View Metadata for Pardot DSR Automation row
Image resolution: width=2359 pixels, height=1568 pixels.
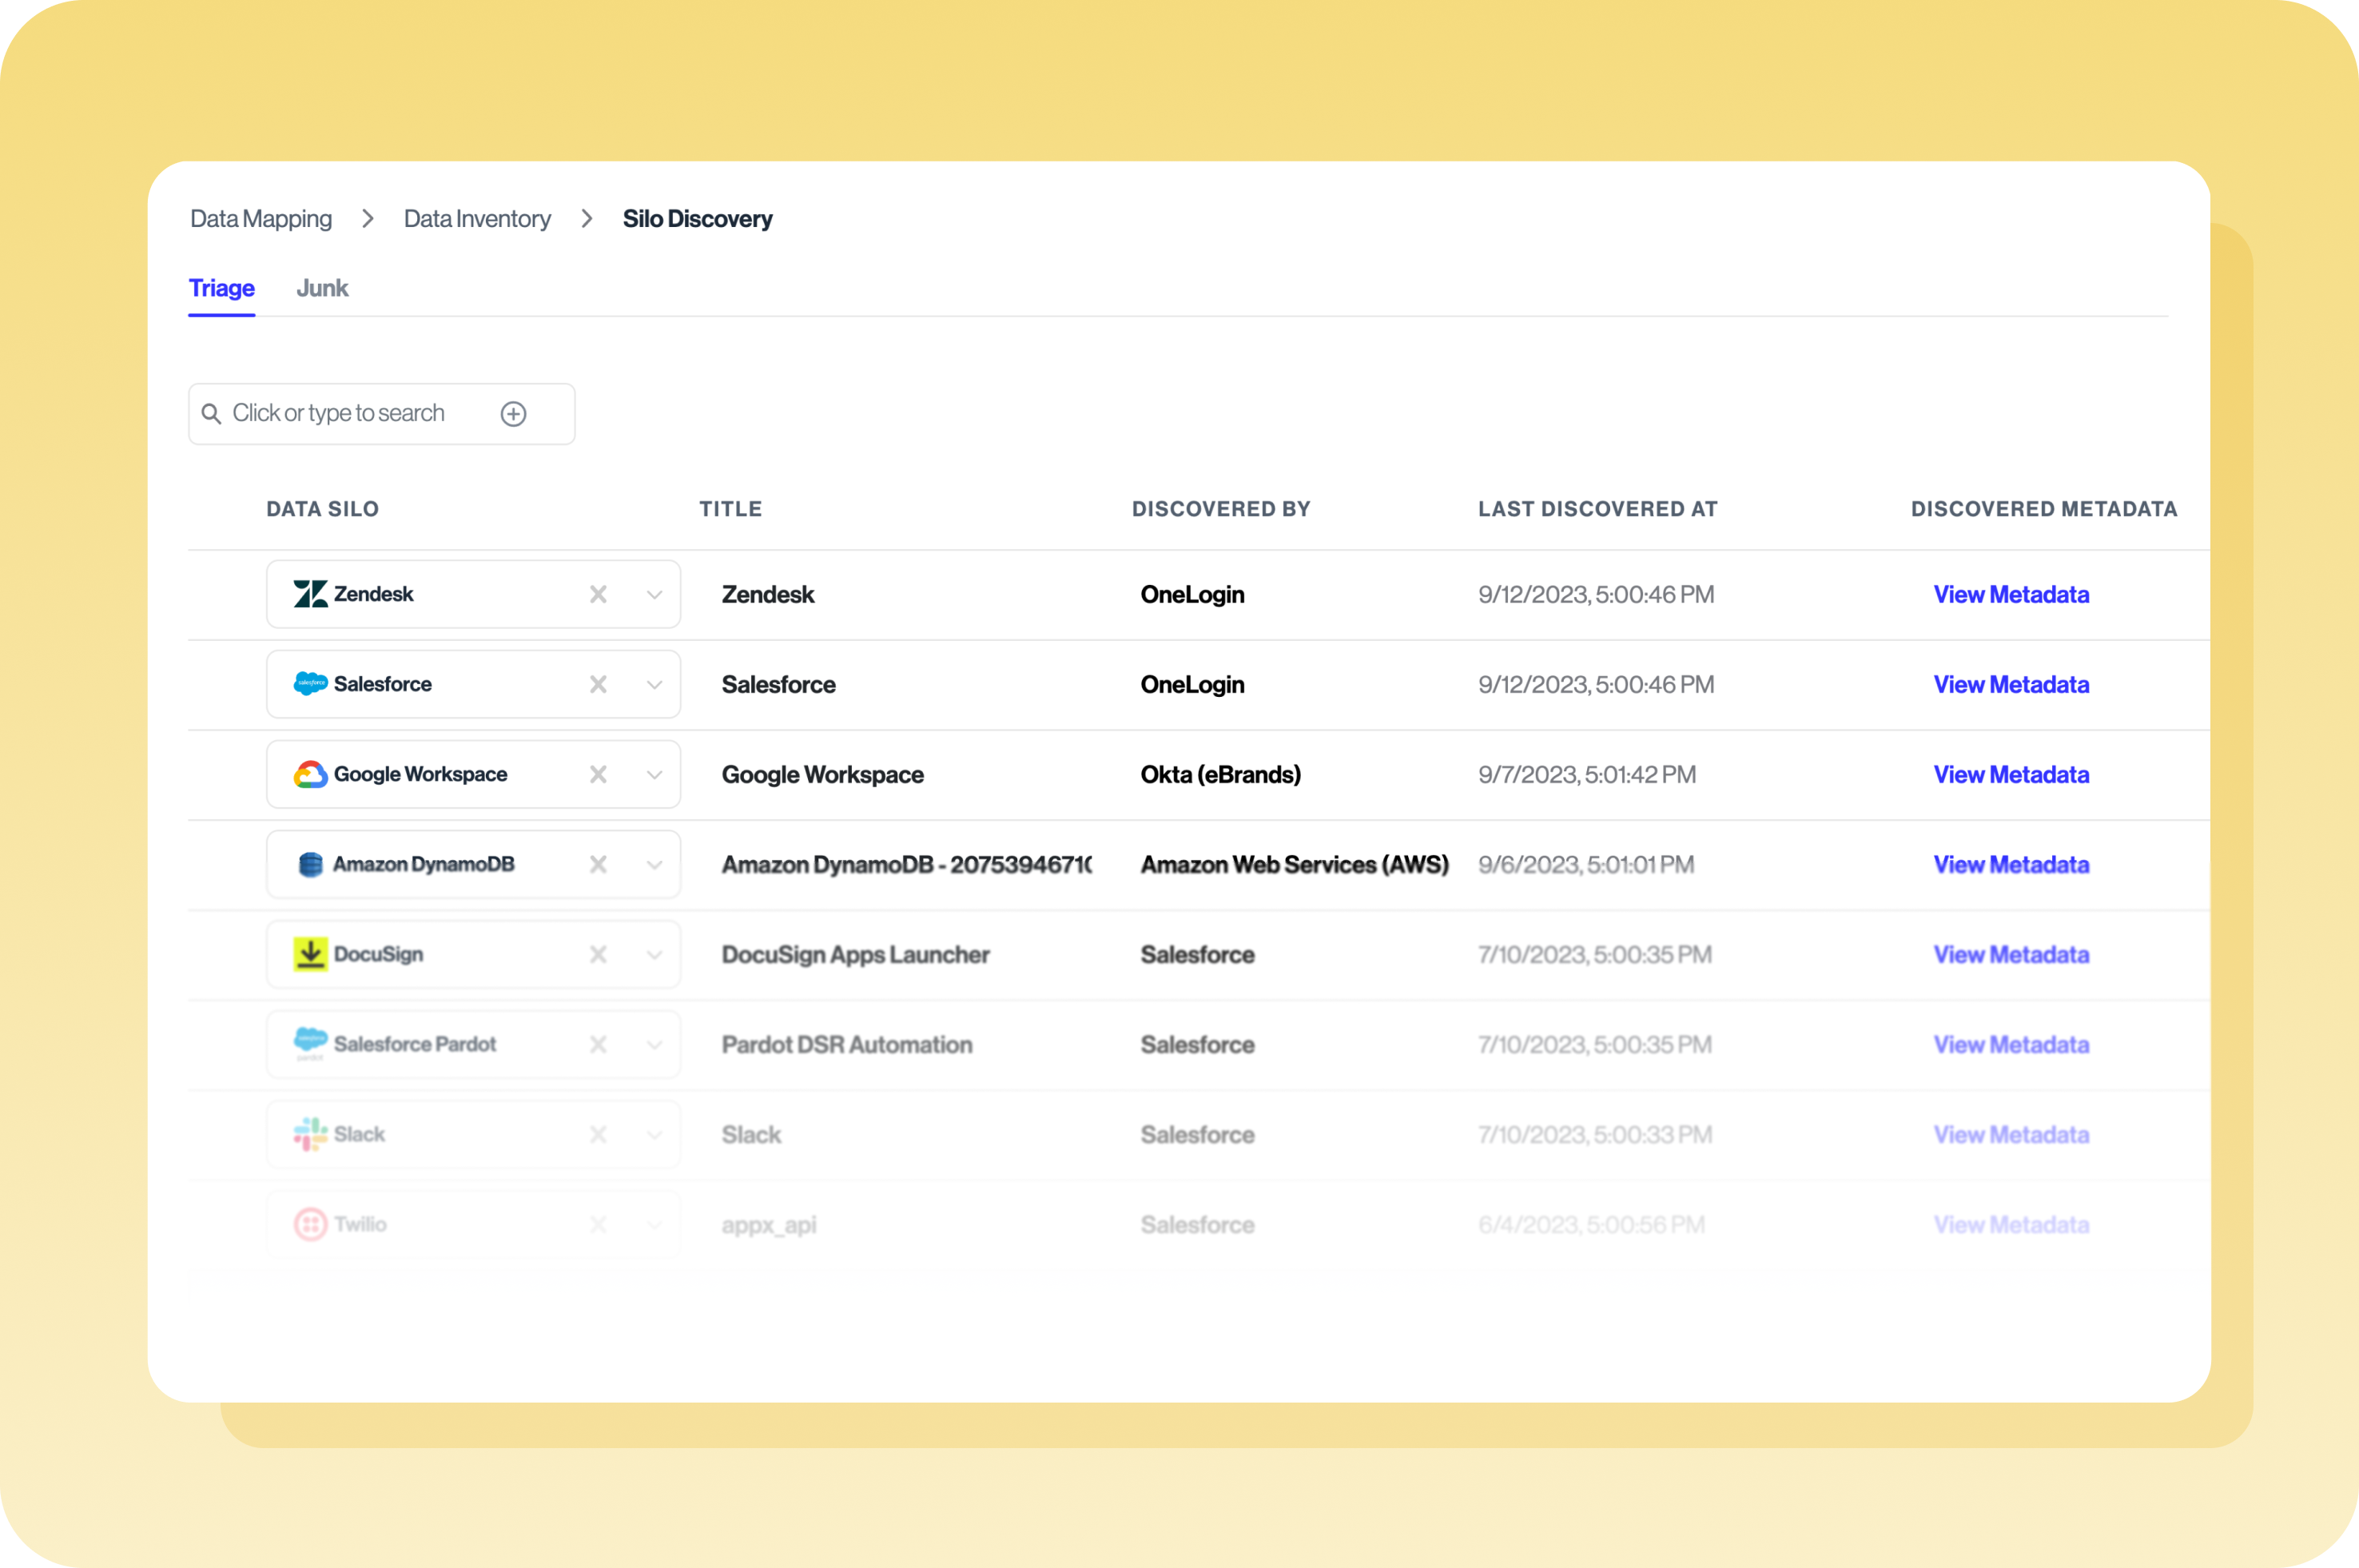(2011, 1044)
